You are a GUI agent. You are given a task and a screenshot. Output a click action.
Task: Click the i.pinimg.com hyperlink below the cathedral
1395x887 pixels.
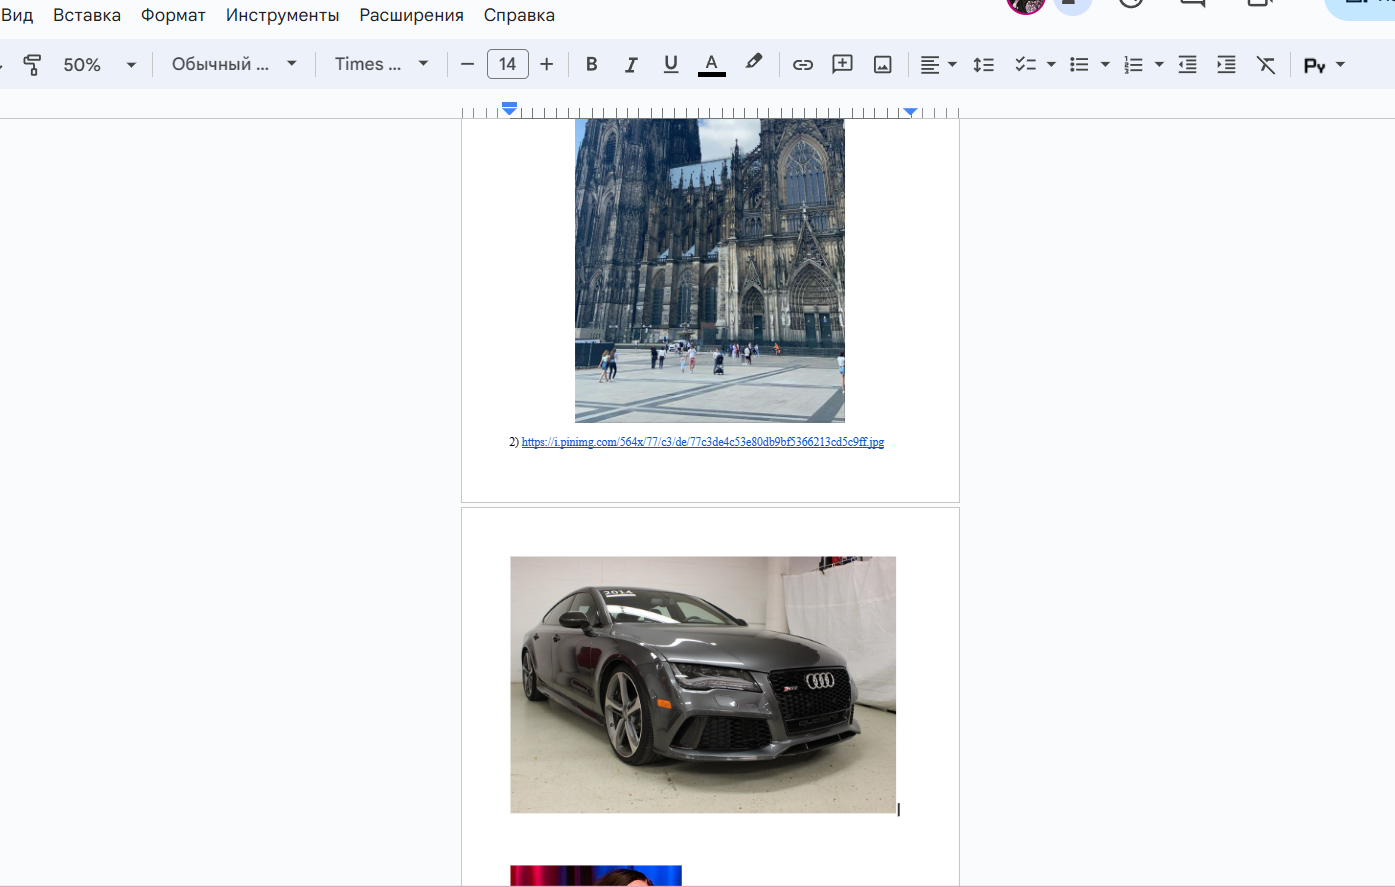pos(703,442)
